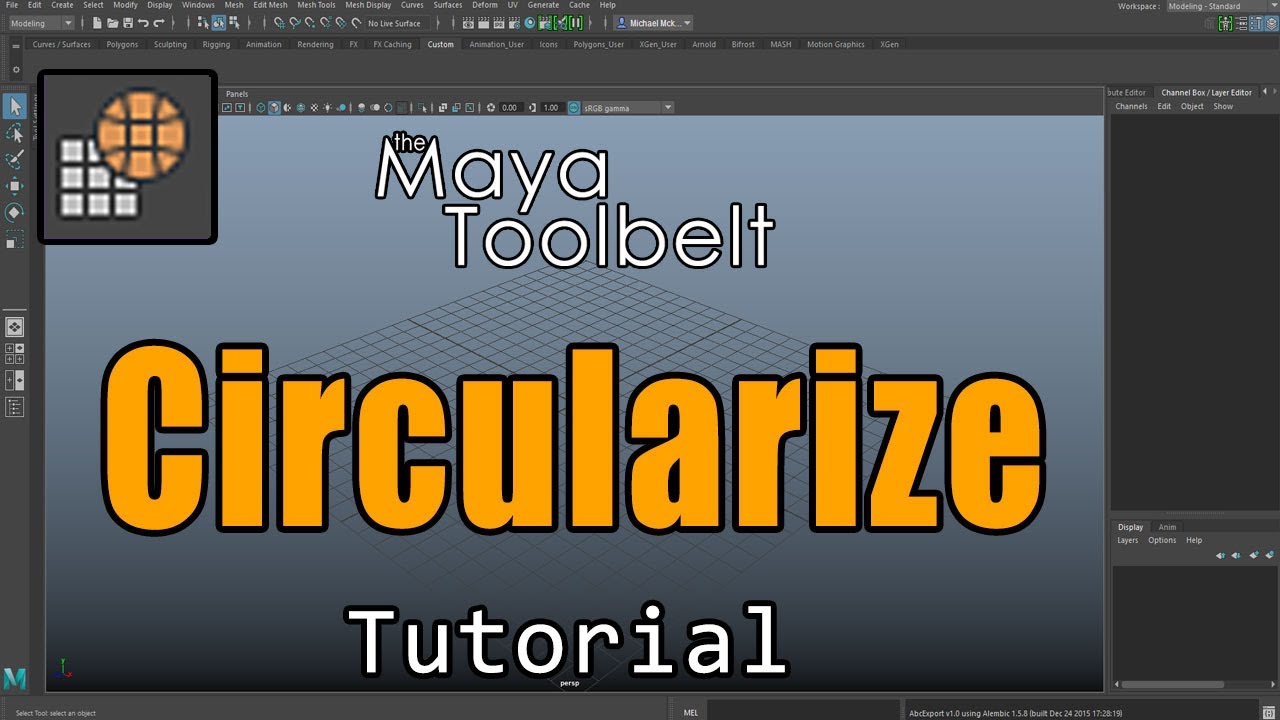Open the Edit Mesh menu
This screenshot has height=720, width=1280.
tap(270, 5)
